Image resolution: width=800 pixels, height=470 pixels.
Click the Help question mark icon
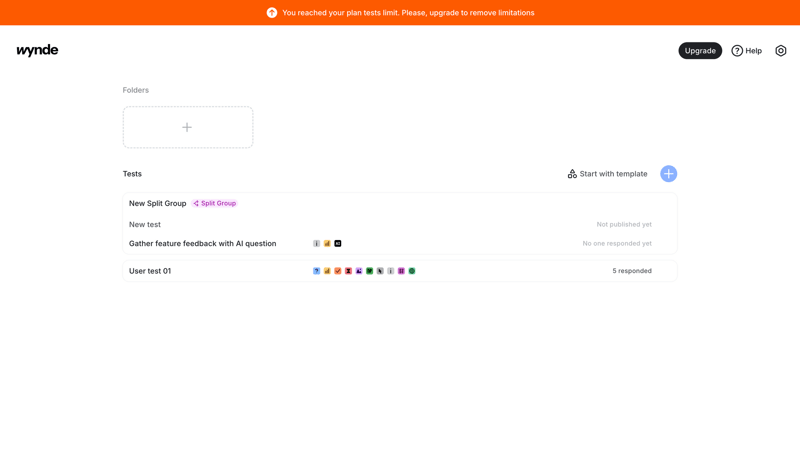(737, 51)
